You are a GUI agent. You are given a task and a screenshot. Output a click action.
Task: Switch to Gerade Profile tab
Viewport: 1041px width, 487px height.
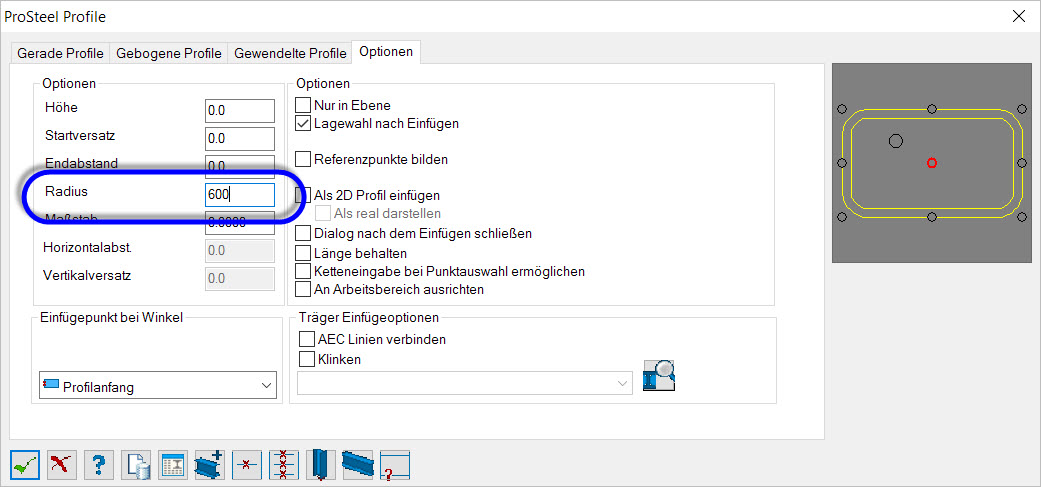(x=60, y=53)
